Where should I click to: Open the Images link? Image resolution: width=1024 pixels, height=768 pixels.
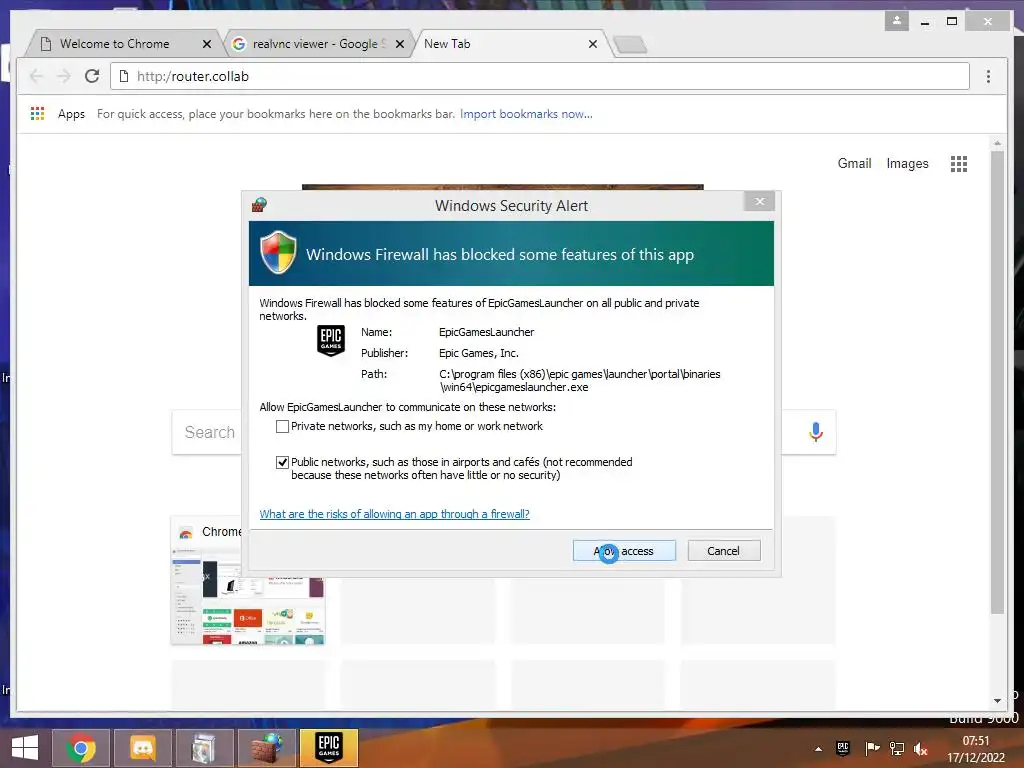point(907,163)
